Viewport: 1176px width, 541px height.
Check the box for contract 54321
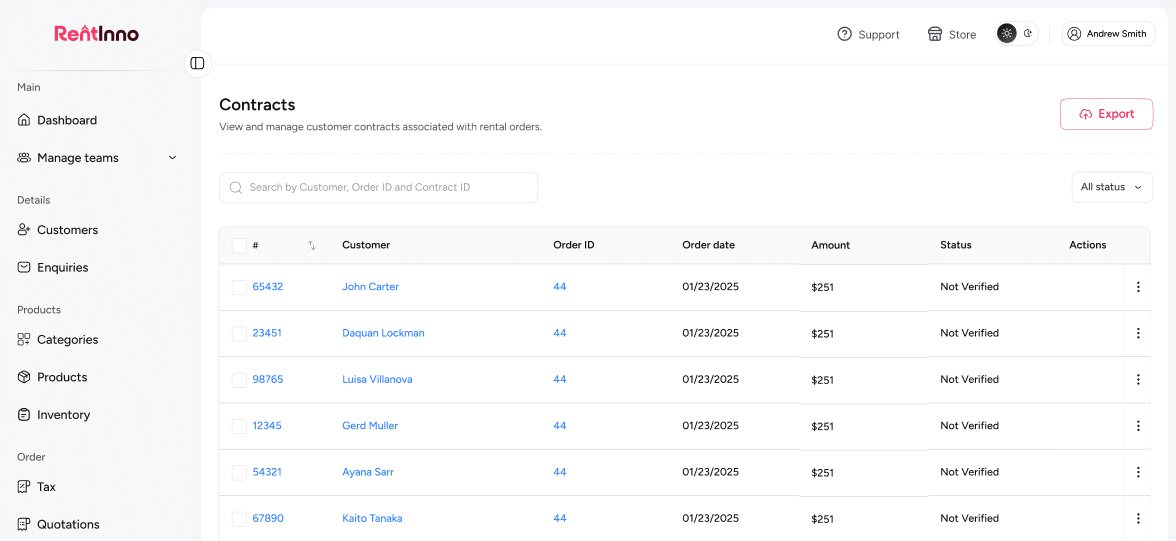(x=239, y=473)
